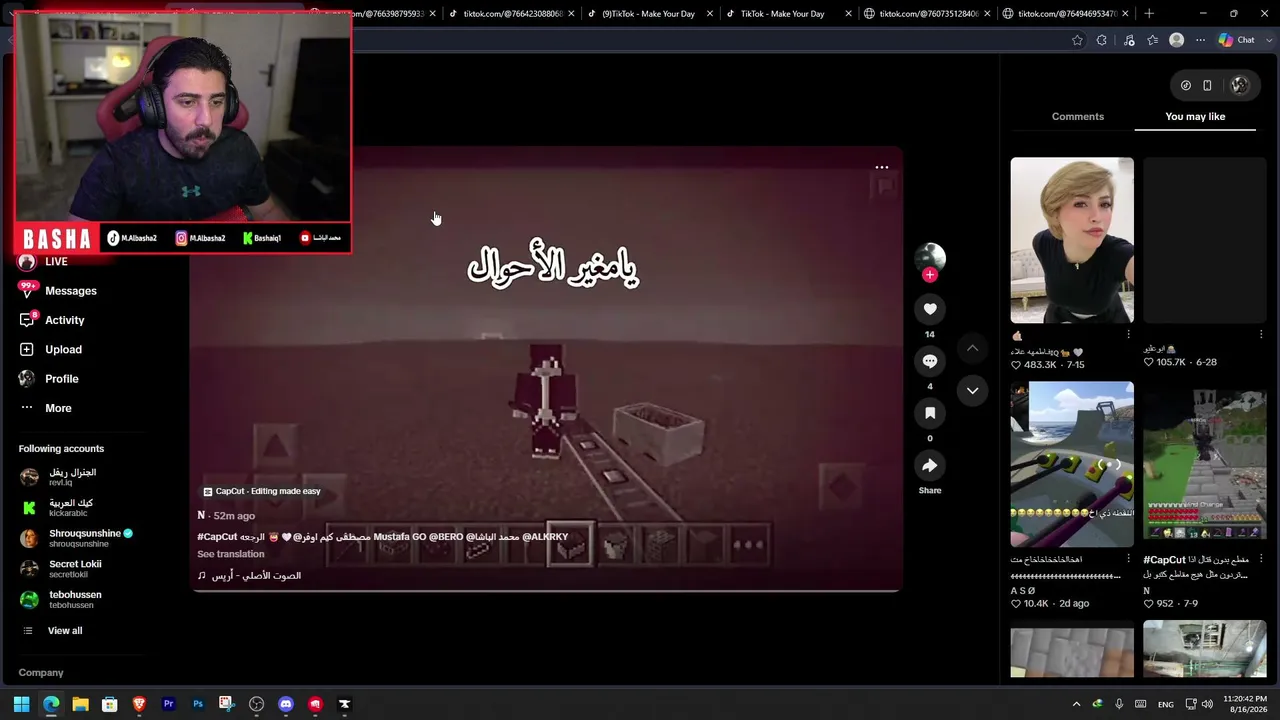Open the comments bubble icon
Viewport: 1280px width, 720px height.
930,361
